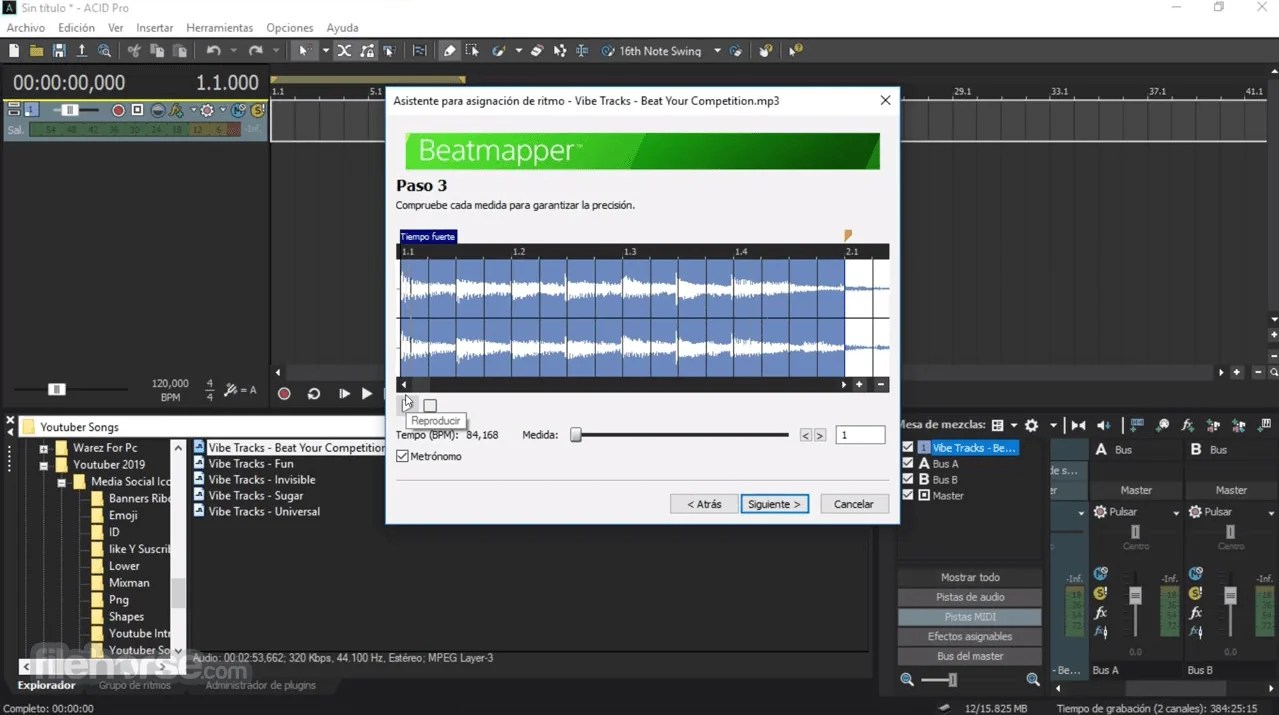
Task: Click the waveform zoom in plus button
Action: point(859,385)
